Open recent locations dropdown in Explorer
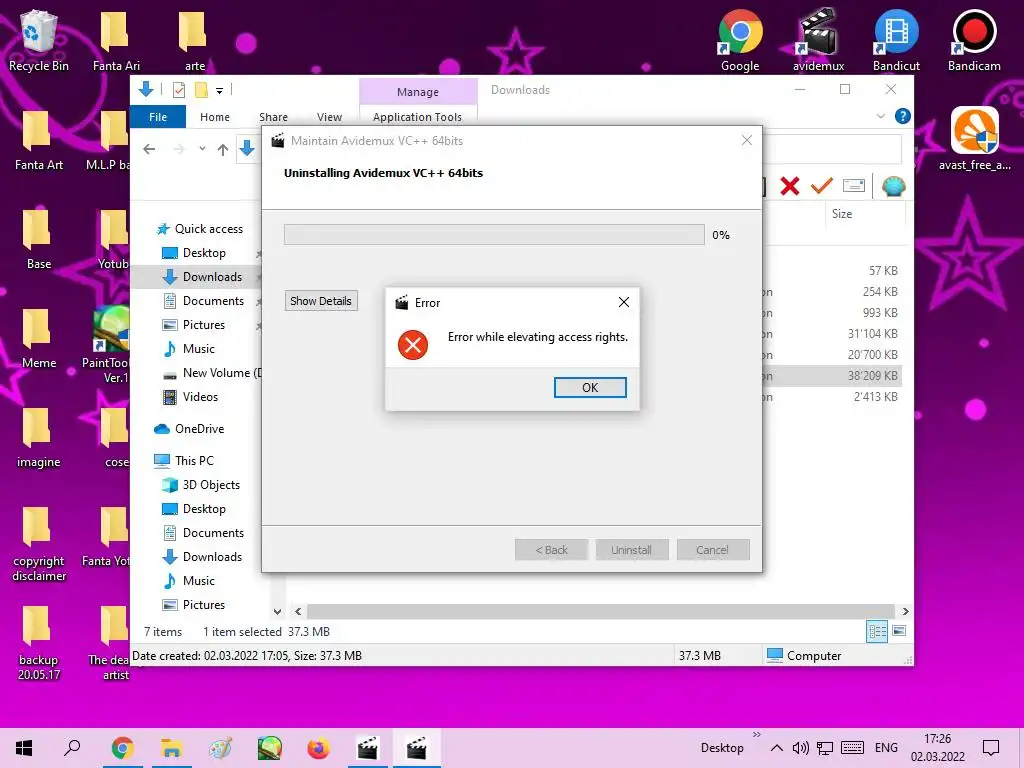Viewport: 1024px width, 768px height. coord(202,149)
